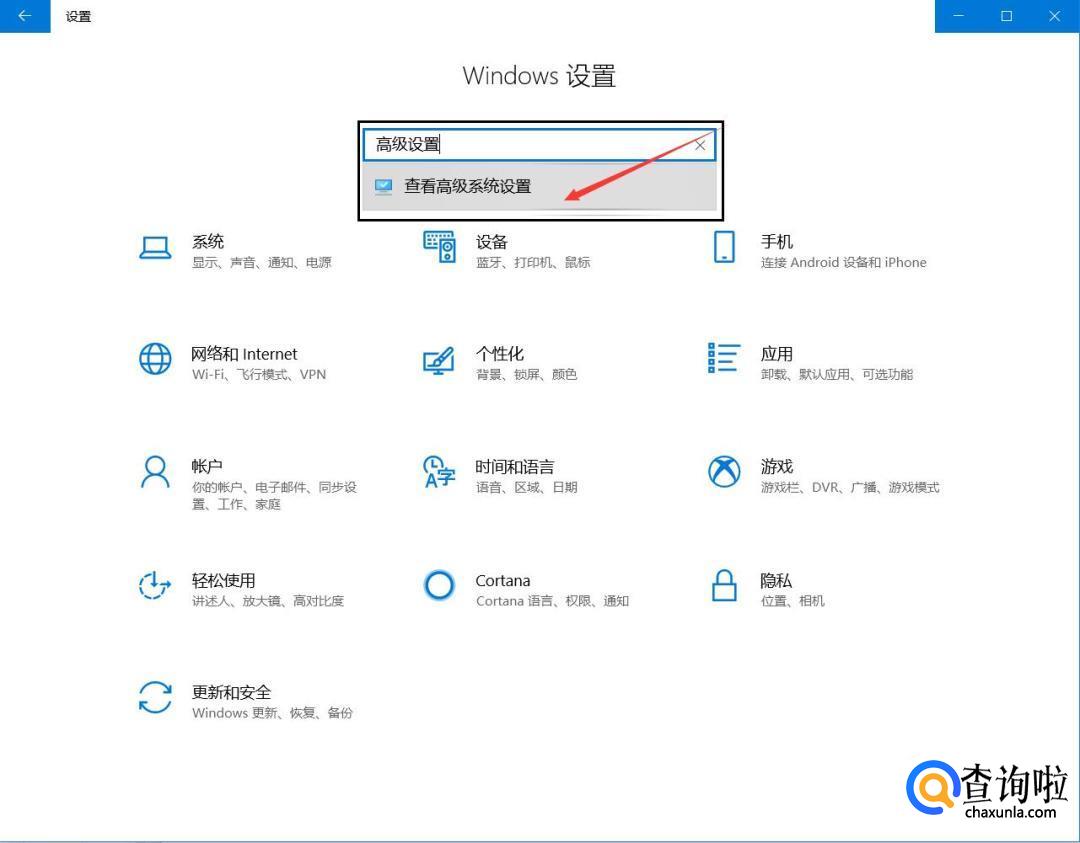Open the 游戏 settings title
Viewport: 1080px width, 843px height.
coord(777,466)
